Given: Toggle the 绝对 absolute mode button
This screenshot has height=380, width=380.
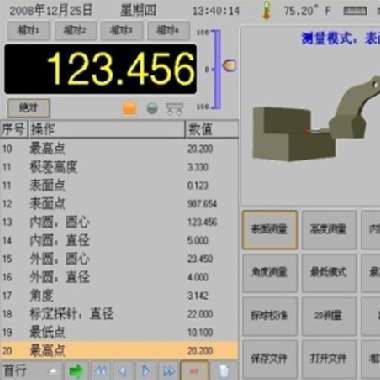Looking at the screenshot, I should point(29,108).
